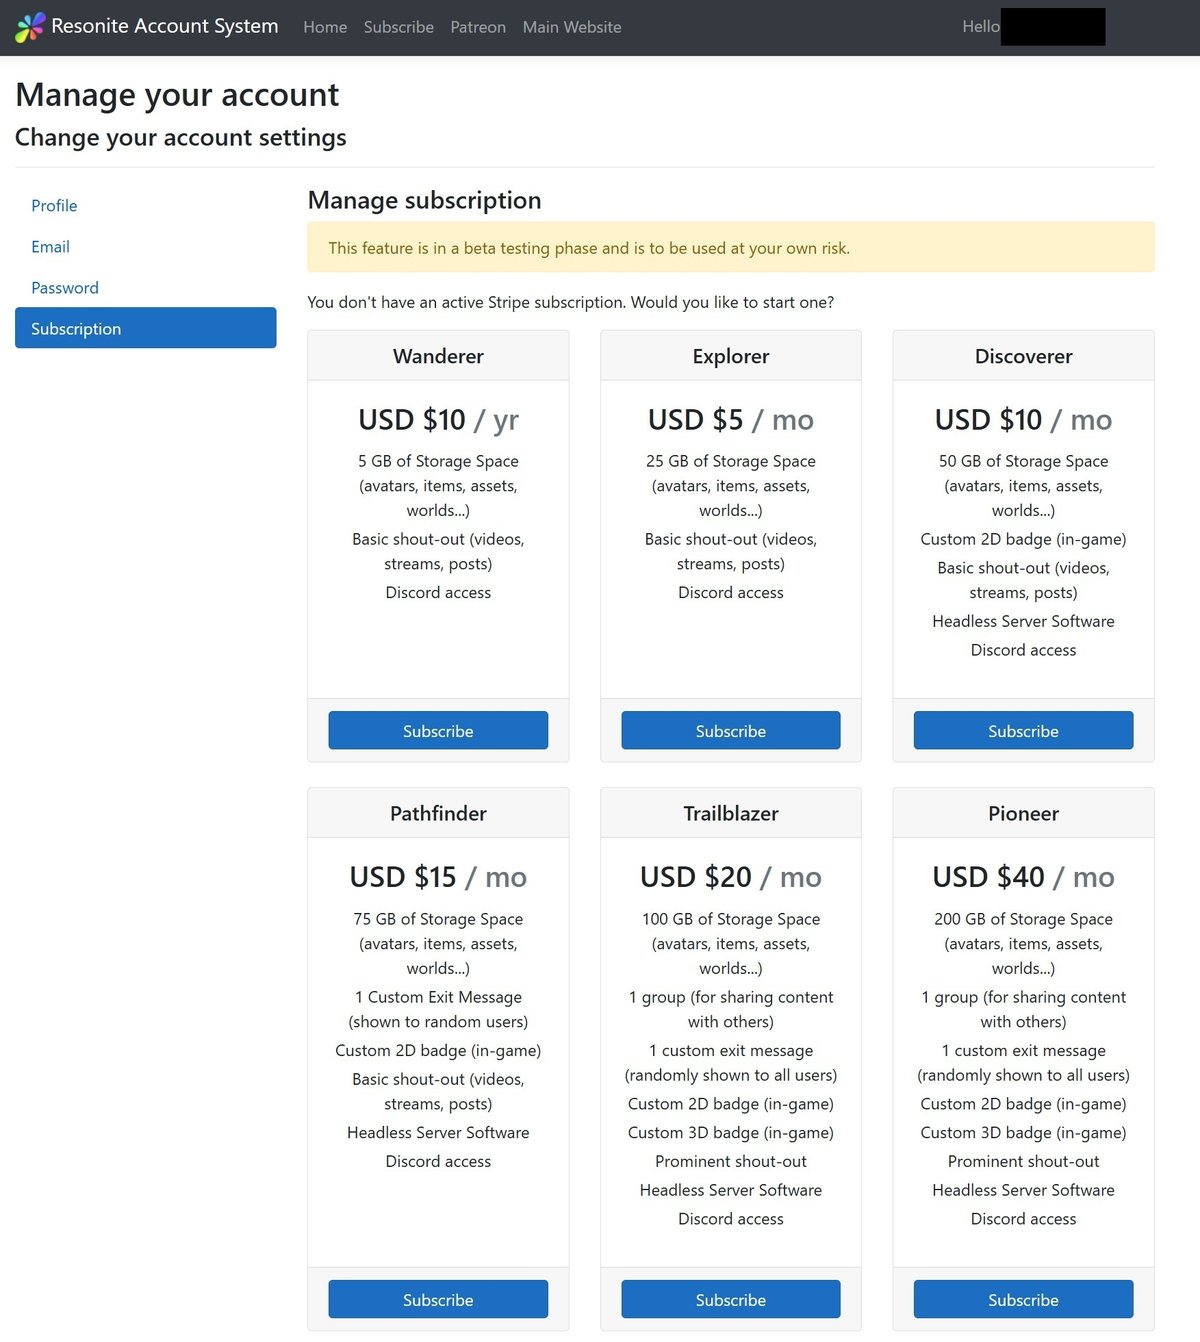Screen dimensions: 1200x1342
Task: Click the USD $40 / mo price
Action: [x=1024, y=877]
